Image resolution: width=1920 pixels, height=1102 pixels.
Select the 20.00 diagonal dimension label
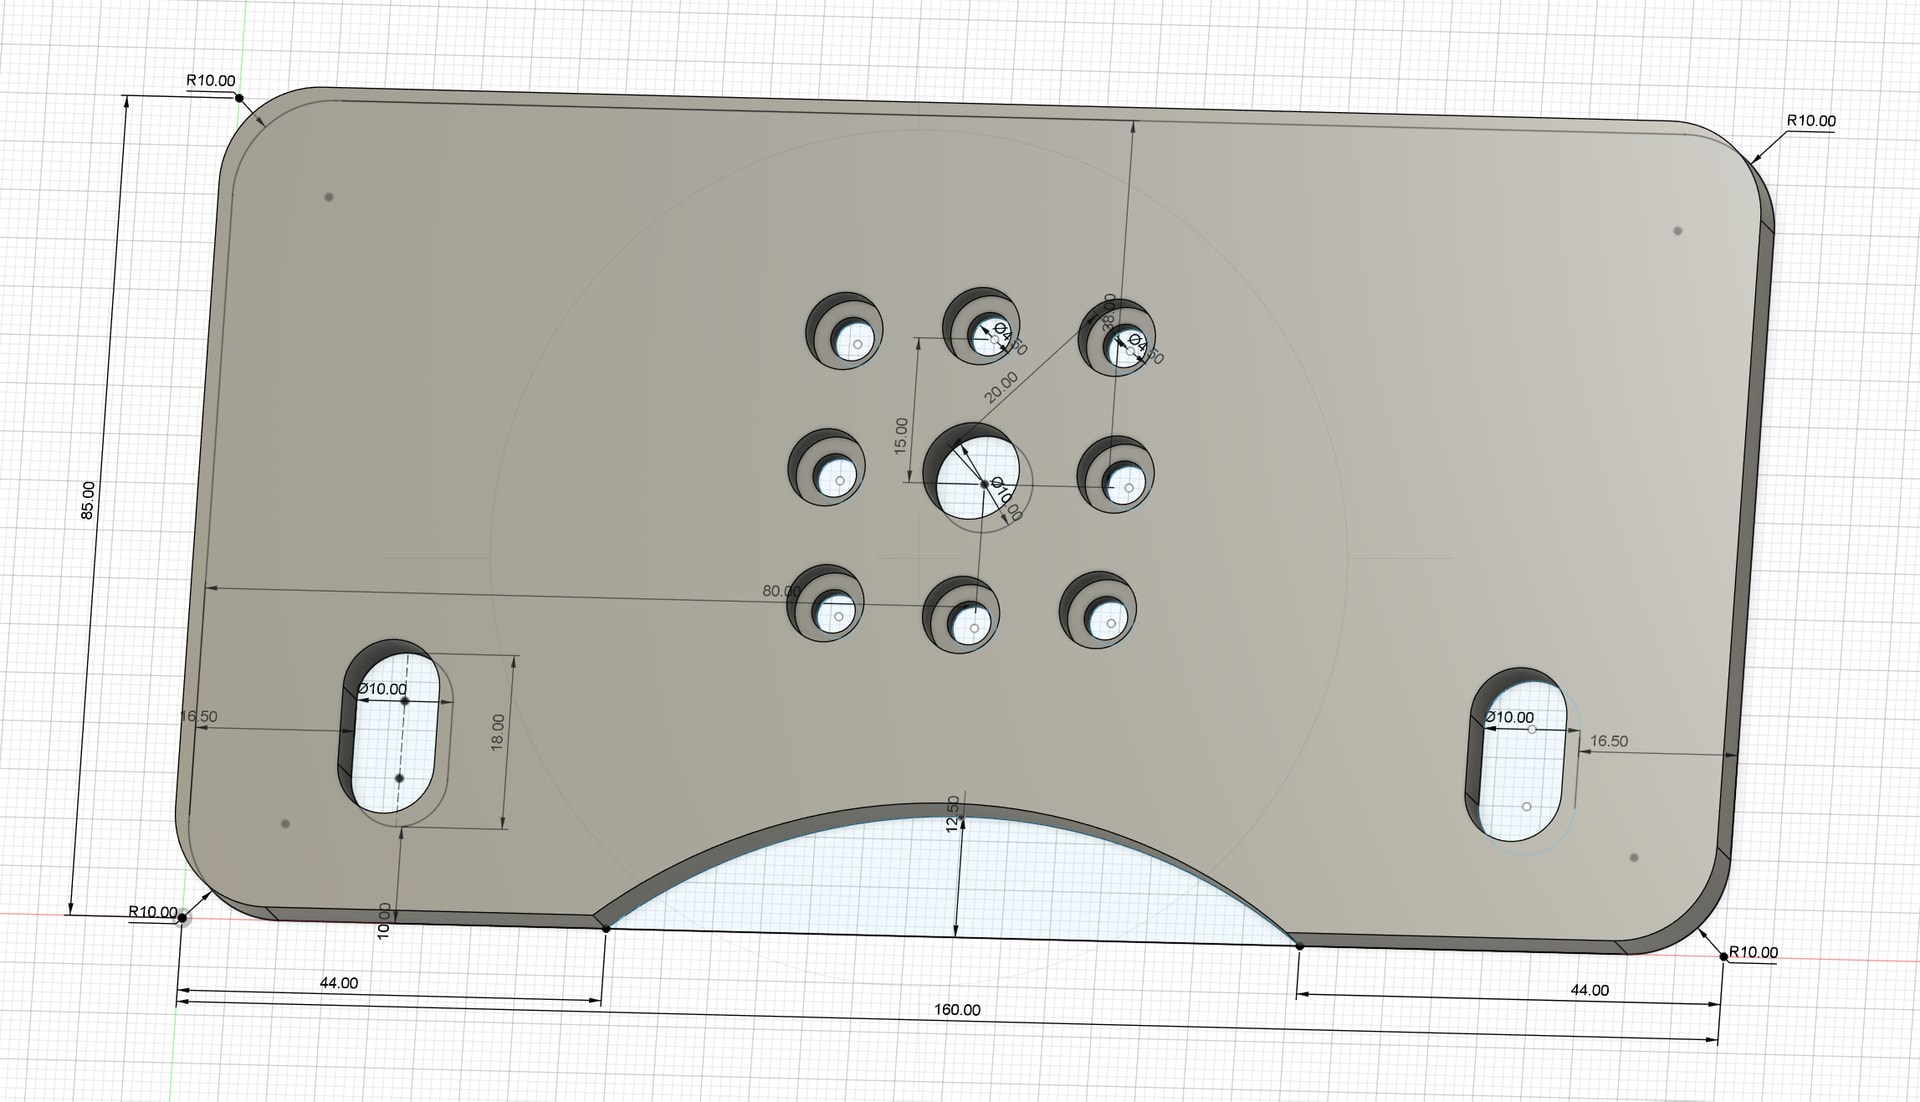(1000, 386)
